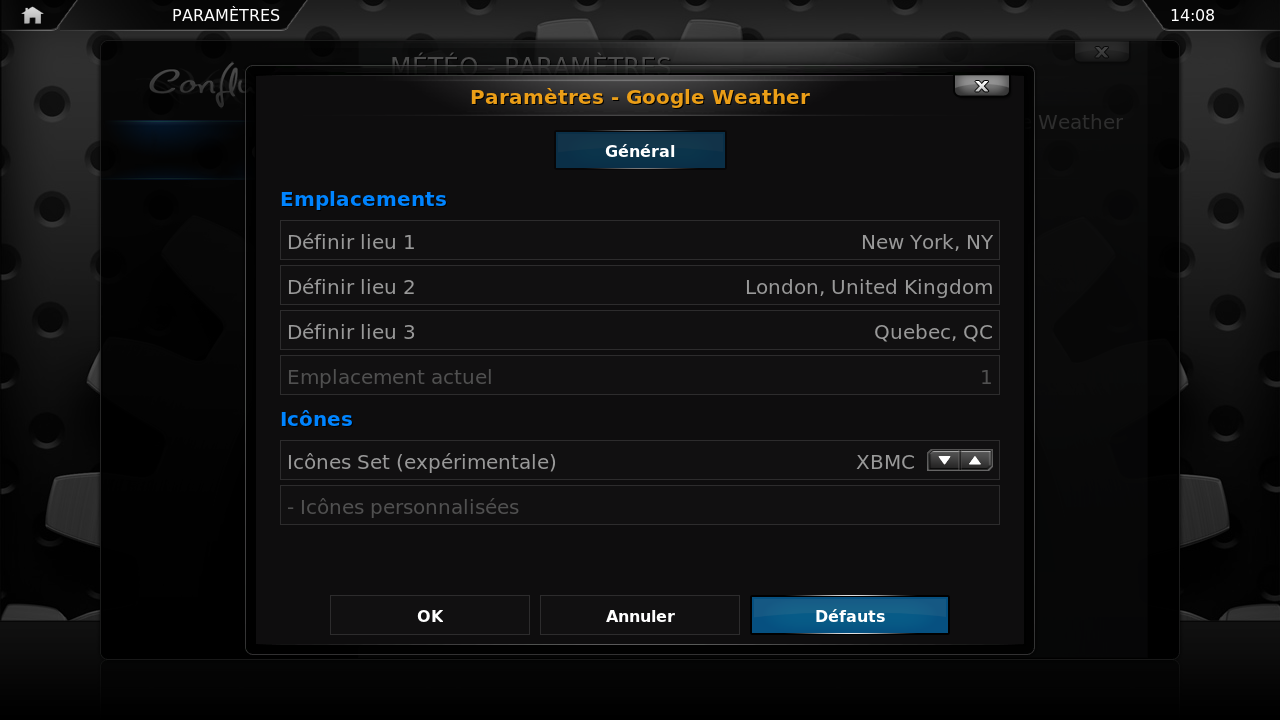1280x720 pixels.
Task: Click the PARAMÈTRES breadcrumb in top bar
Action: pos(226,15)
